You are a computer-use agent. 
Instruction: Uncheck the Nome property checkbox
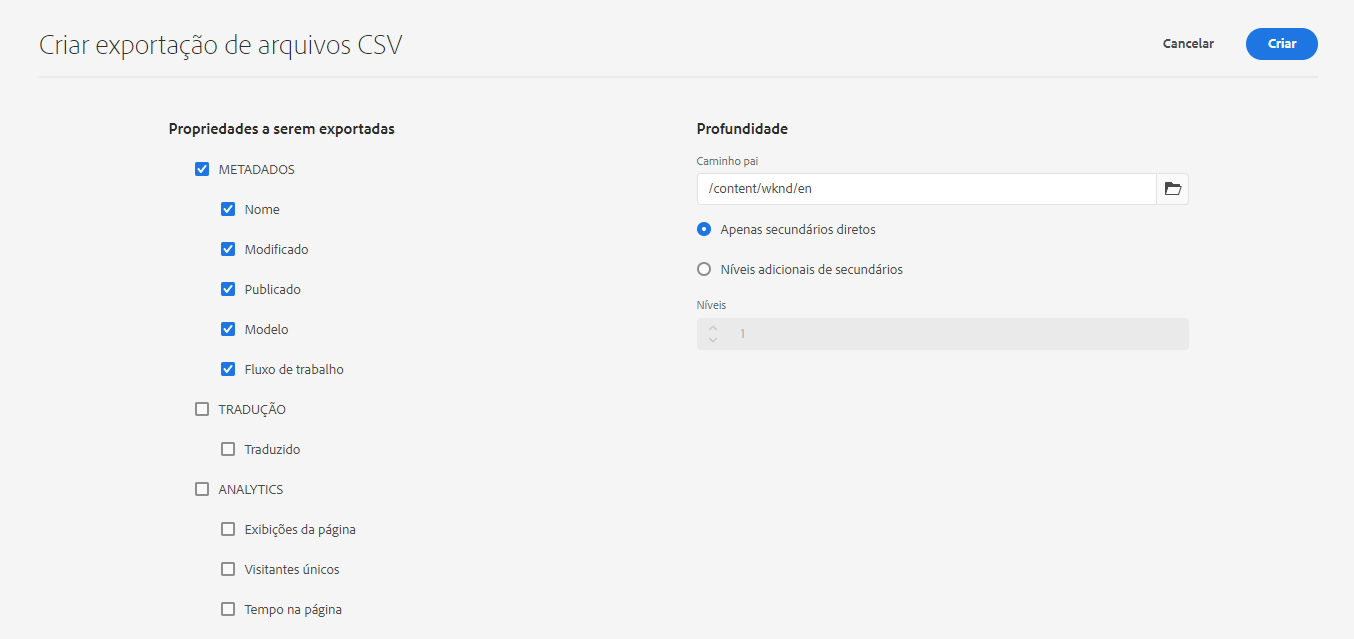228,209
